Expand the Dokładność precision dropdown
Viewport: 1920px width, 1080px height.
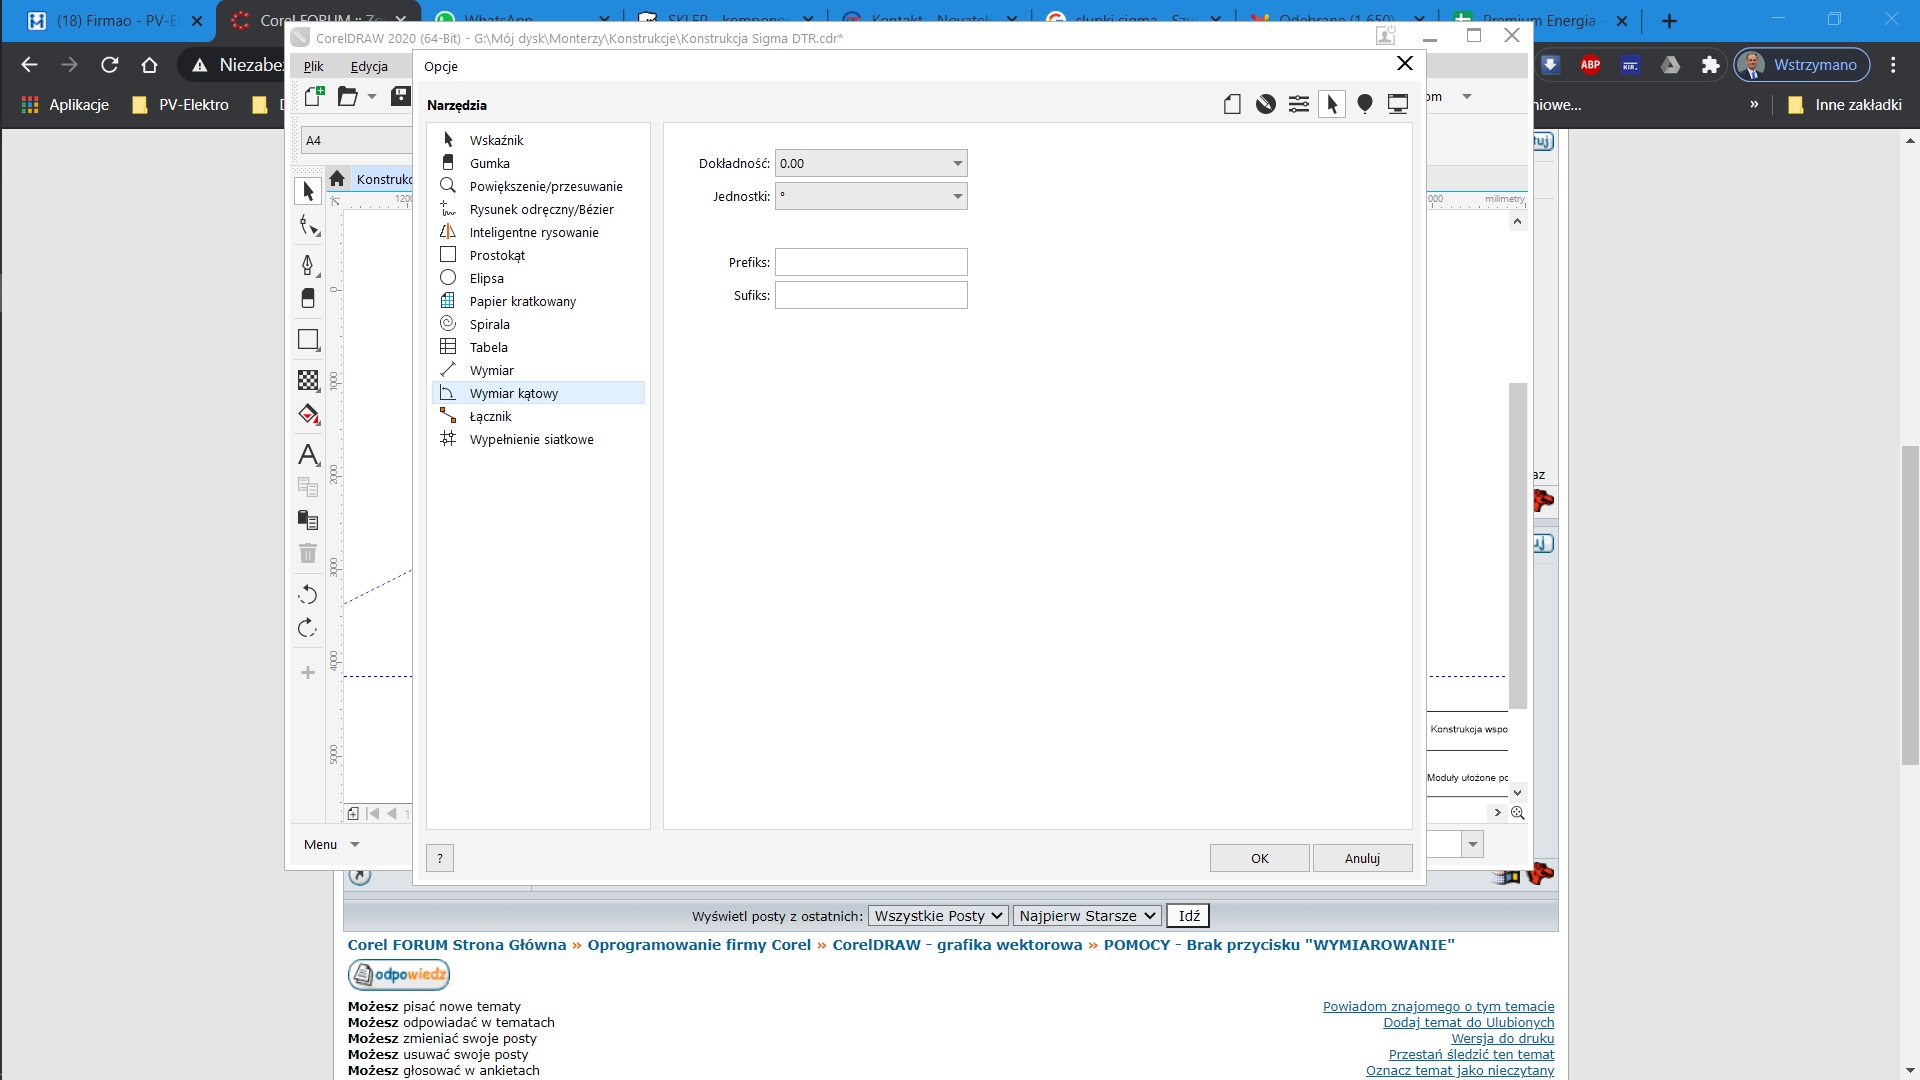[957, 163]
